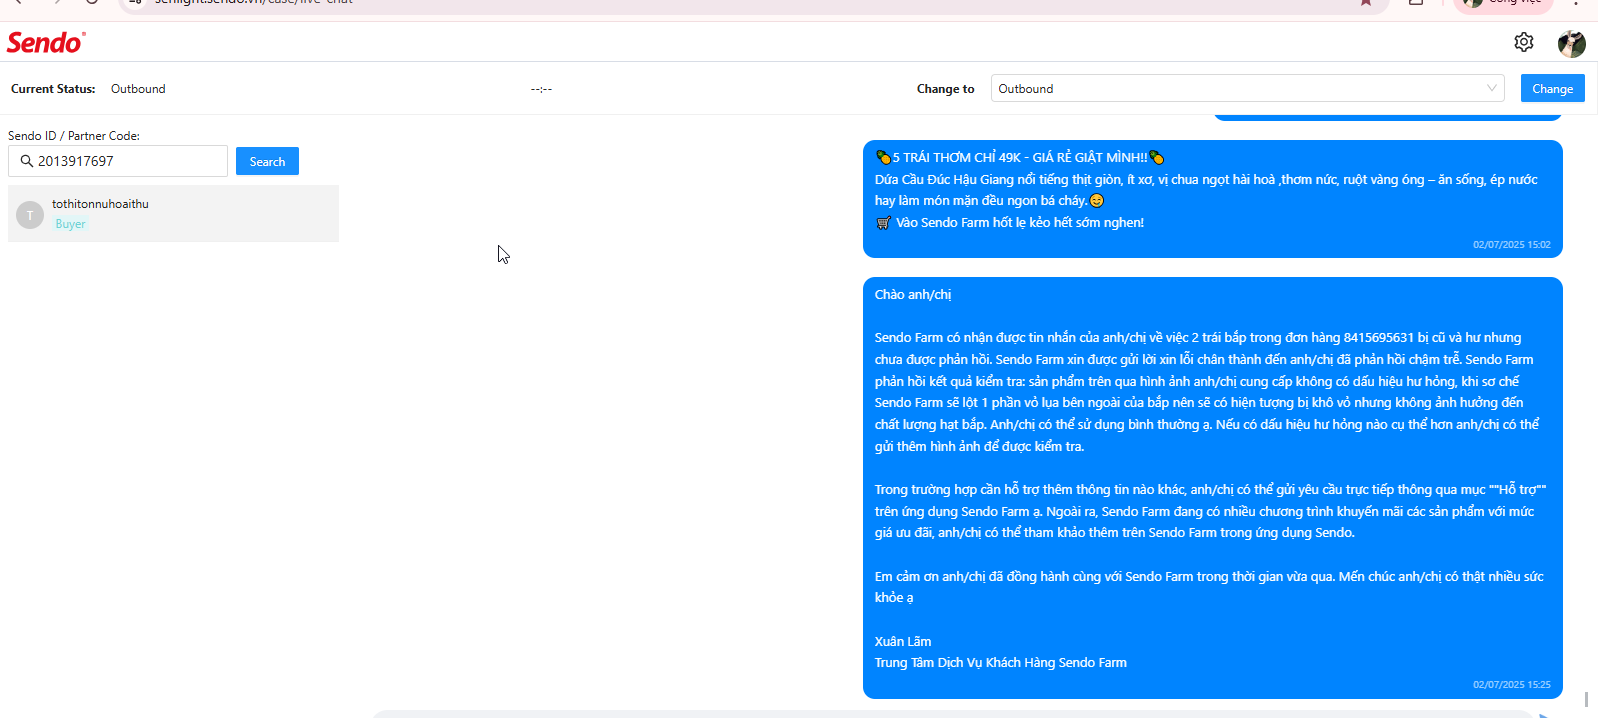Click the 02/07/2025 15:02 timestamp
Image resolution: width=1598 pixels, height=718 pixels.
[1511, 245]
